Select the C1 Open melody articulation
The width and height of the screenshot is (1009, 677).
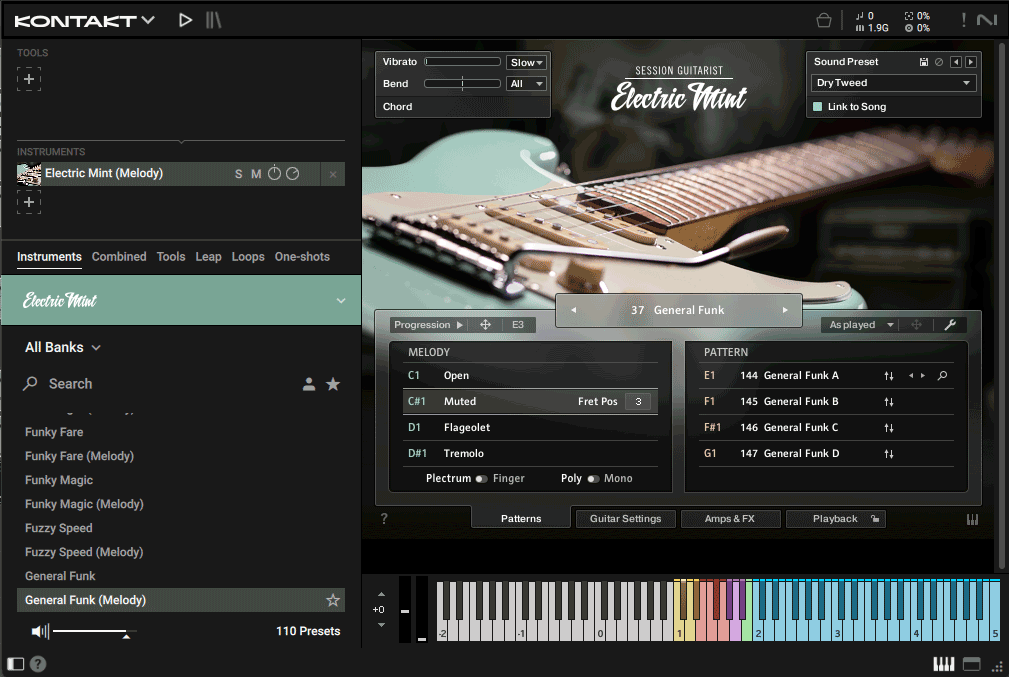point(530,376)
